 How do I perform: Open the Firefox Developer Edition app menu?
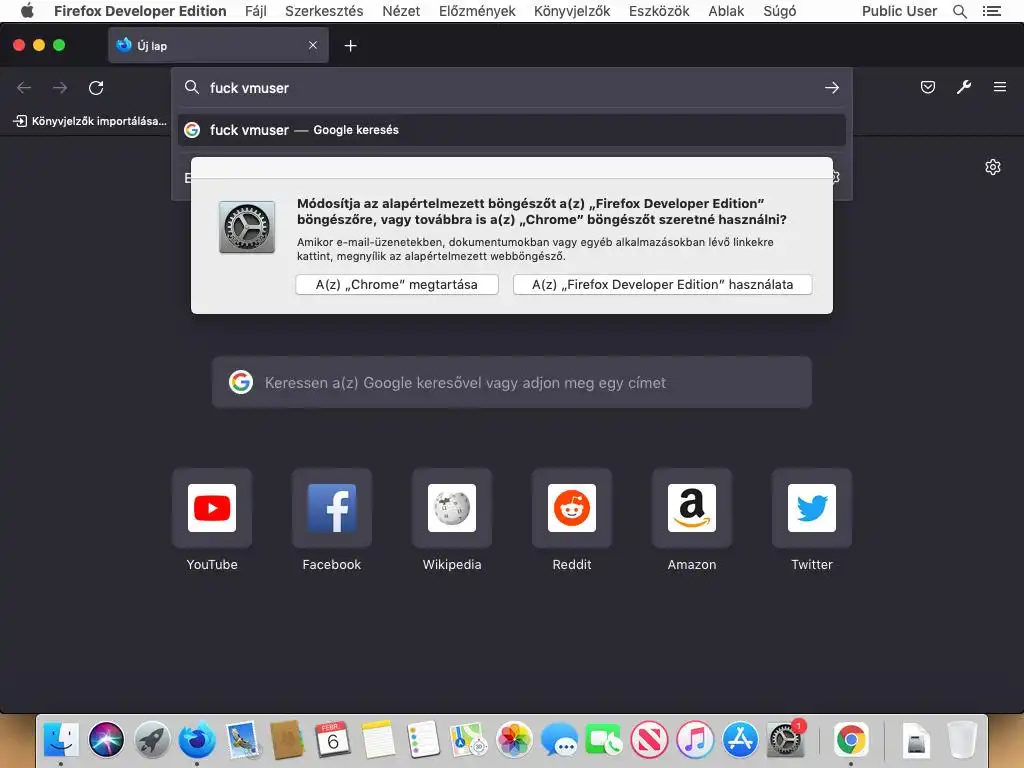tap(140, 11)
